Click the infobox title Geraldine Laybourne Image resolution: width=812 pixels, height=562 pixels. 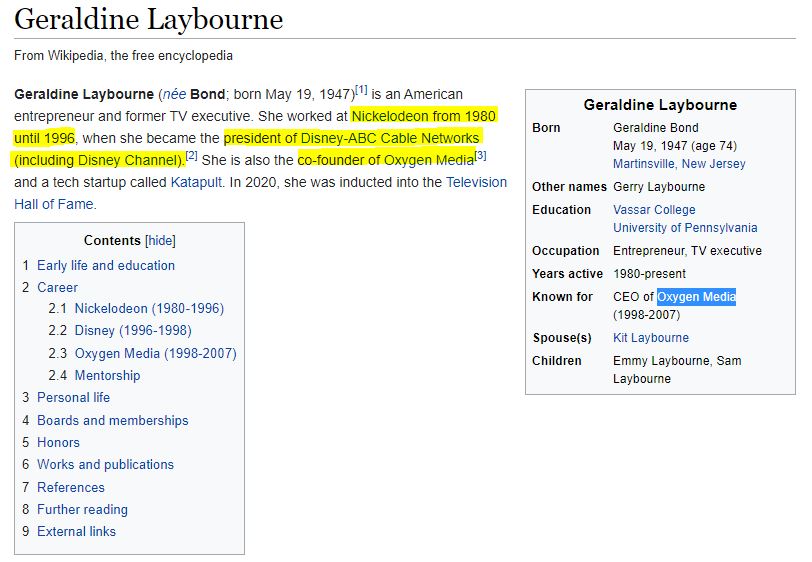[x=660, y=105]
